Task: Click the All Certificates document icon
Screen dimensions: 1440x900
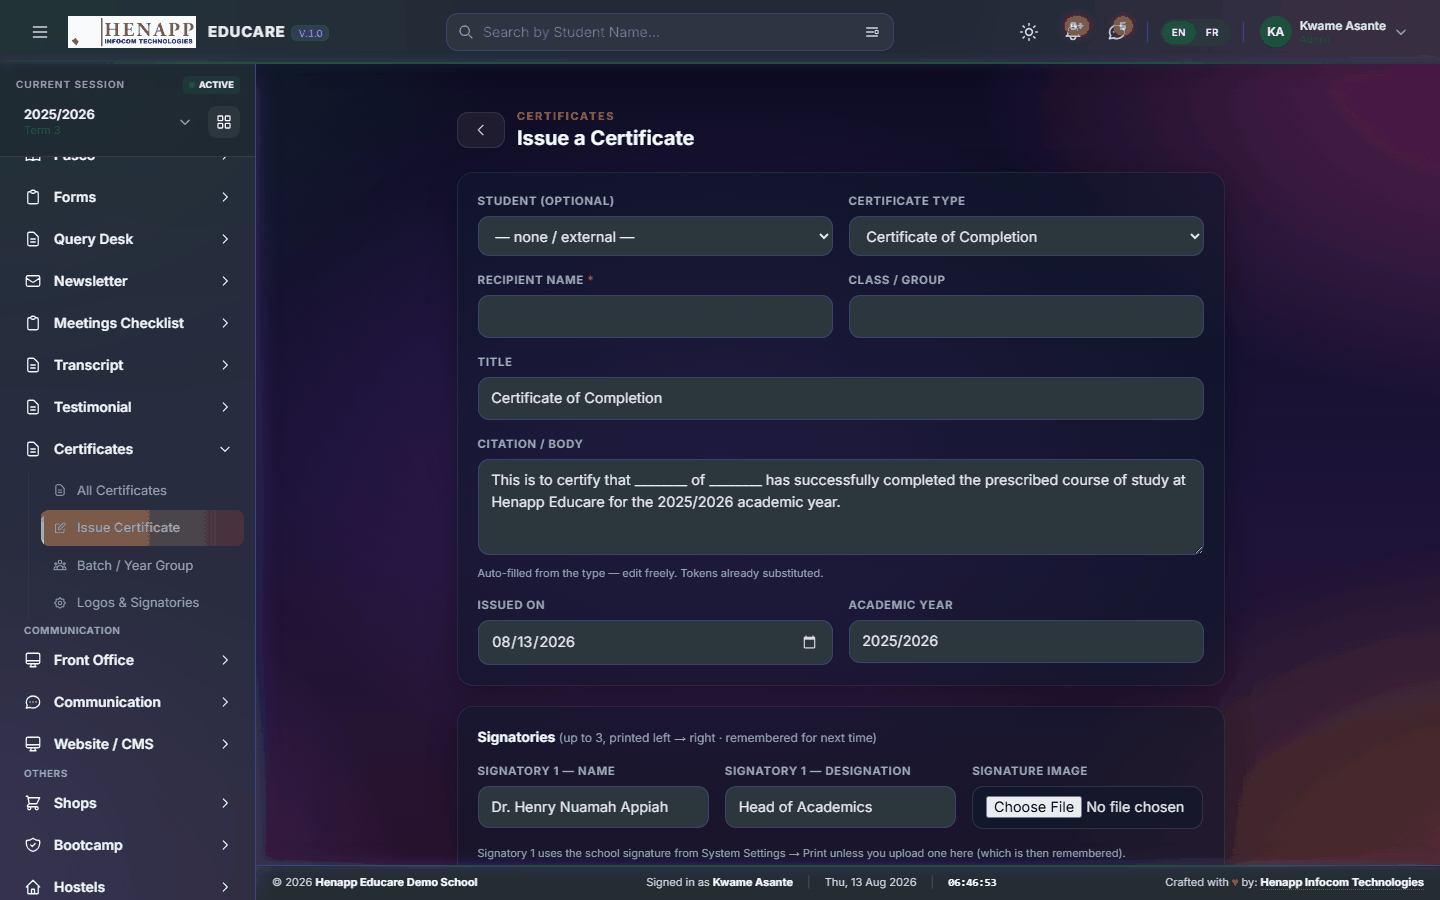Action: 60,490
